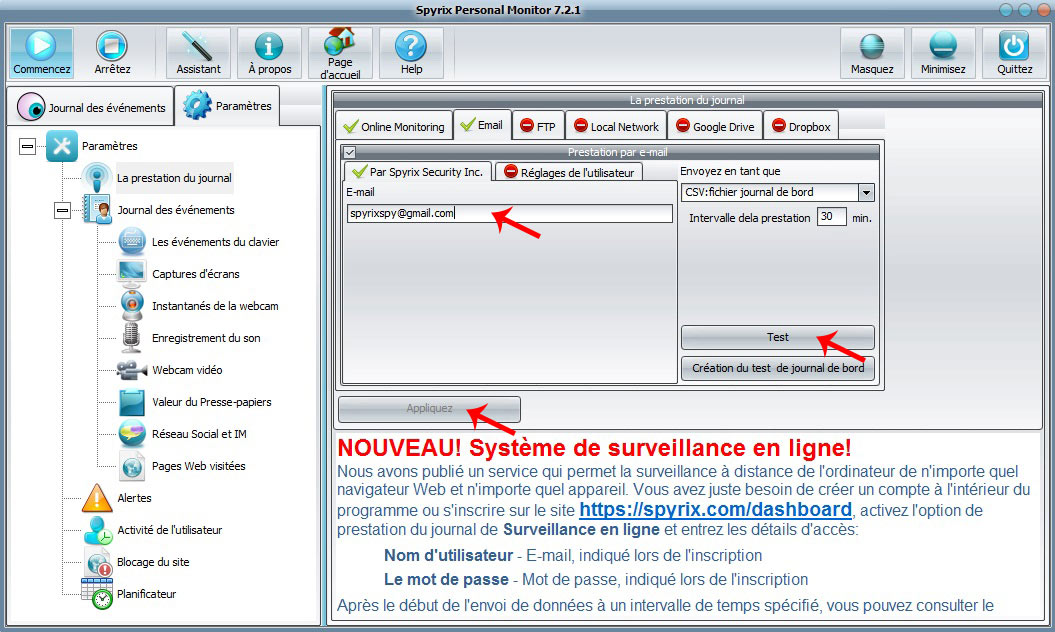Viewport: 1055px width, 632px height.
Task: Select Réglages de l'utilisateur sub-tab
Action: coord(569,172)
